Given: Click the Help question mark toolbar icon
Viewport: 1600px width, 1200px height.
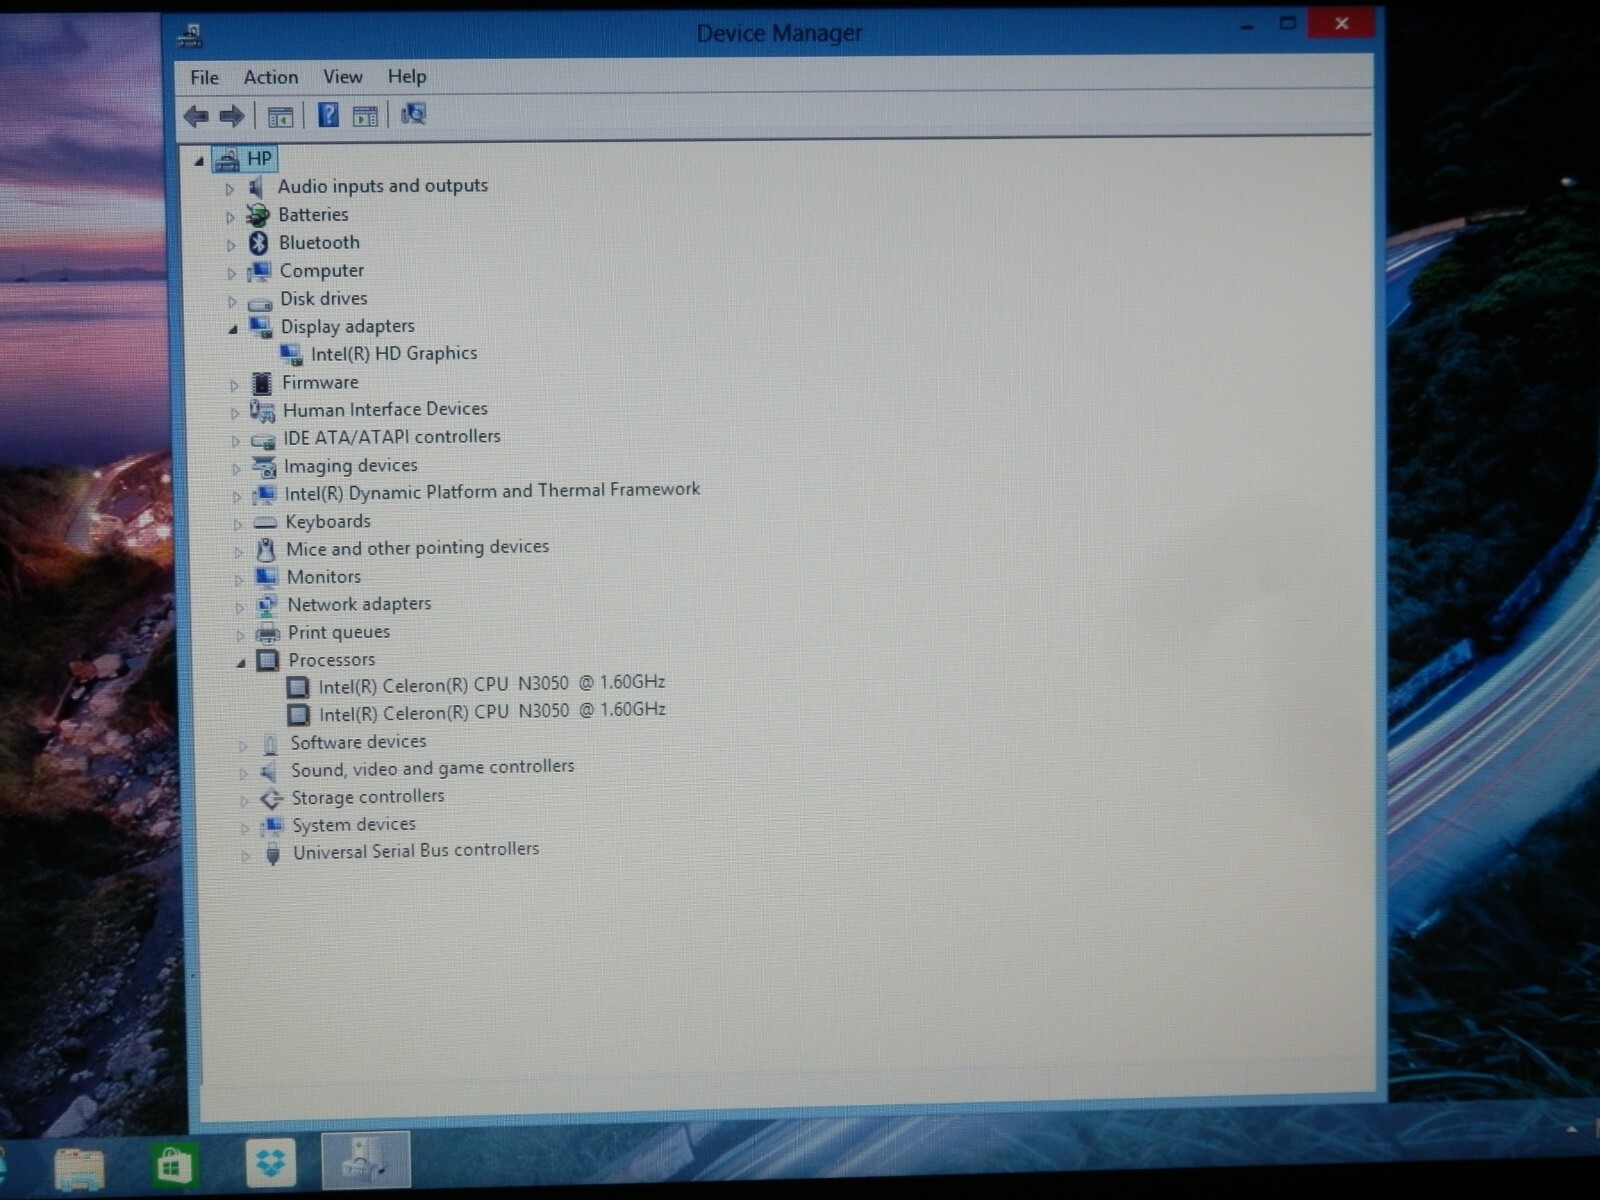Looking at the screenshot, I should tap(328, 115).
